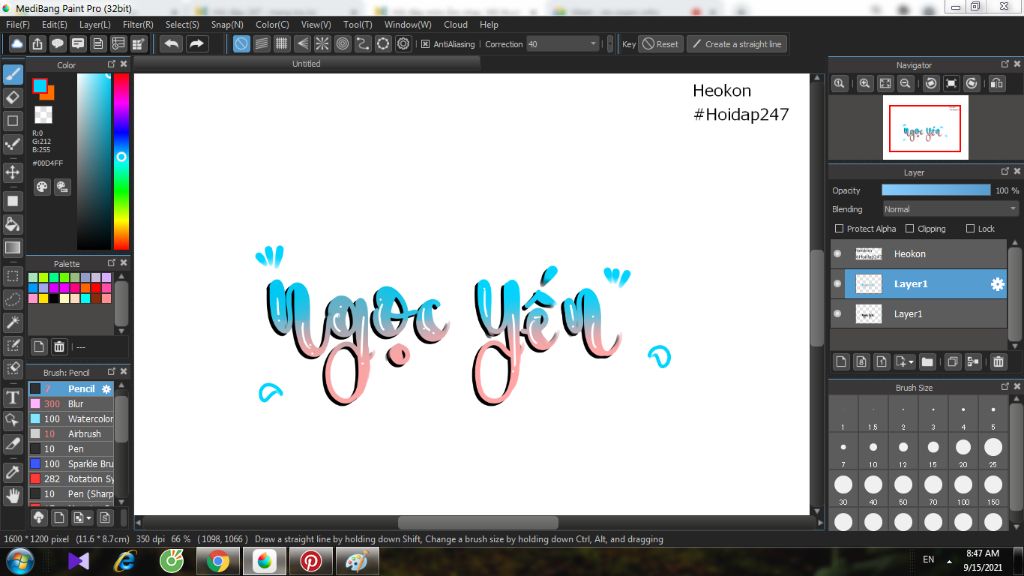The width and height of the screenshot is (1024, 576).
Task: Select the Hand tool
Action: pos(13,496)
